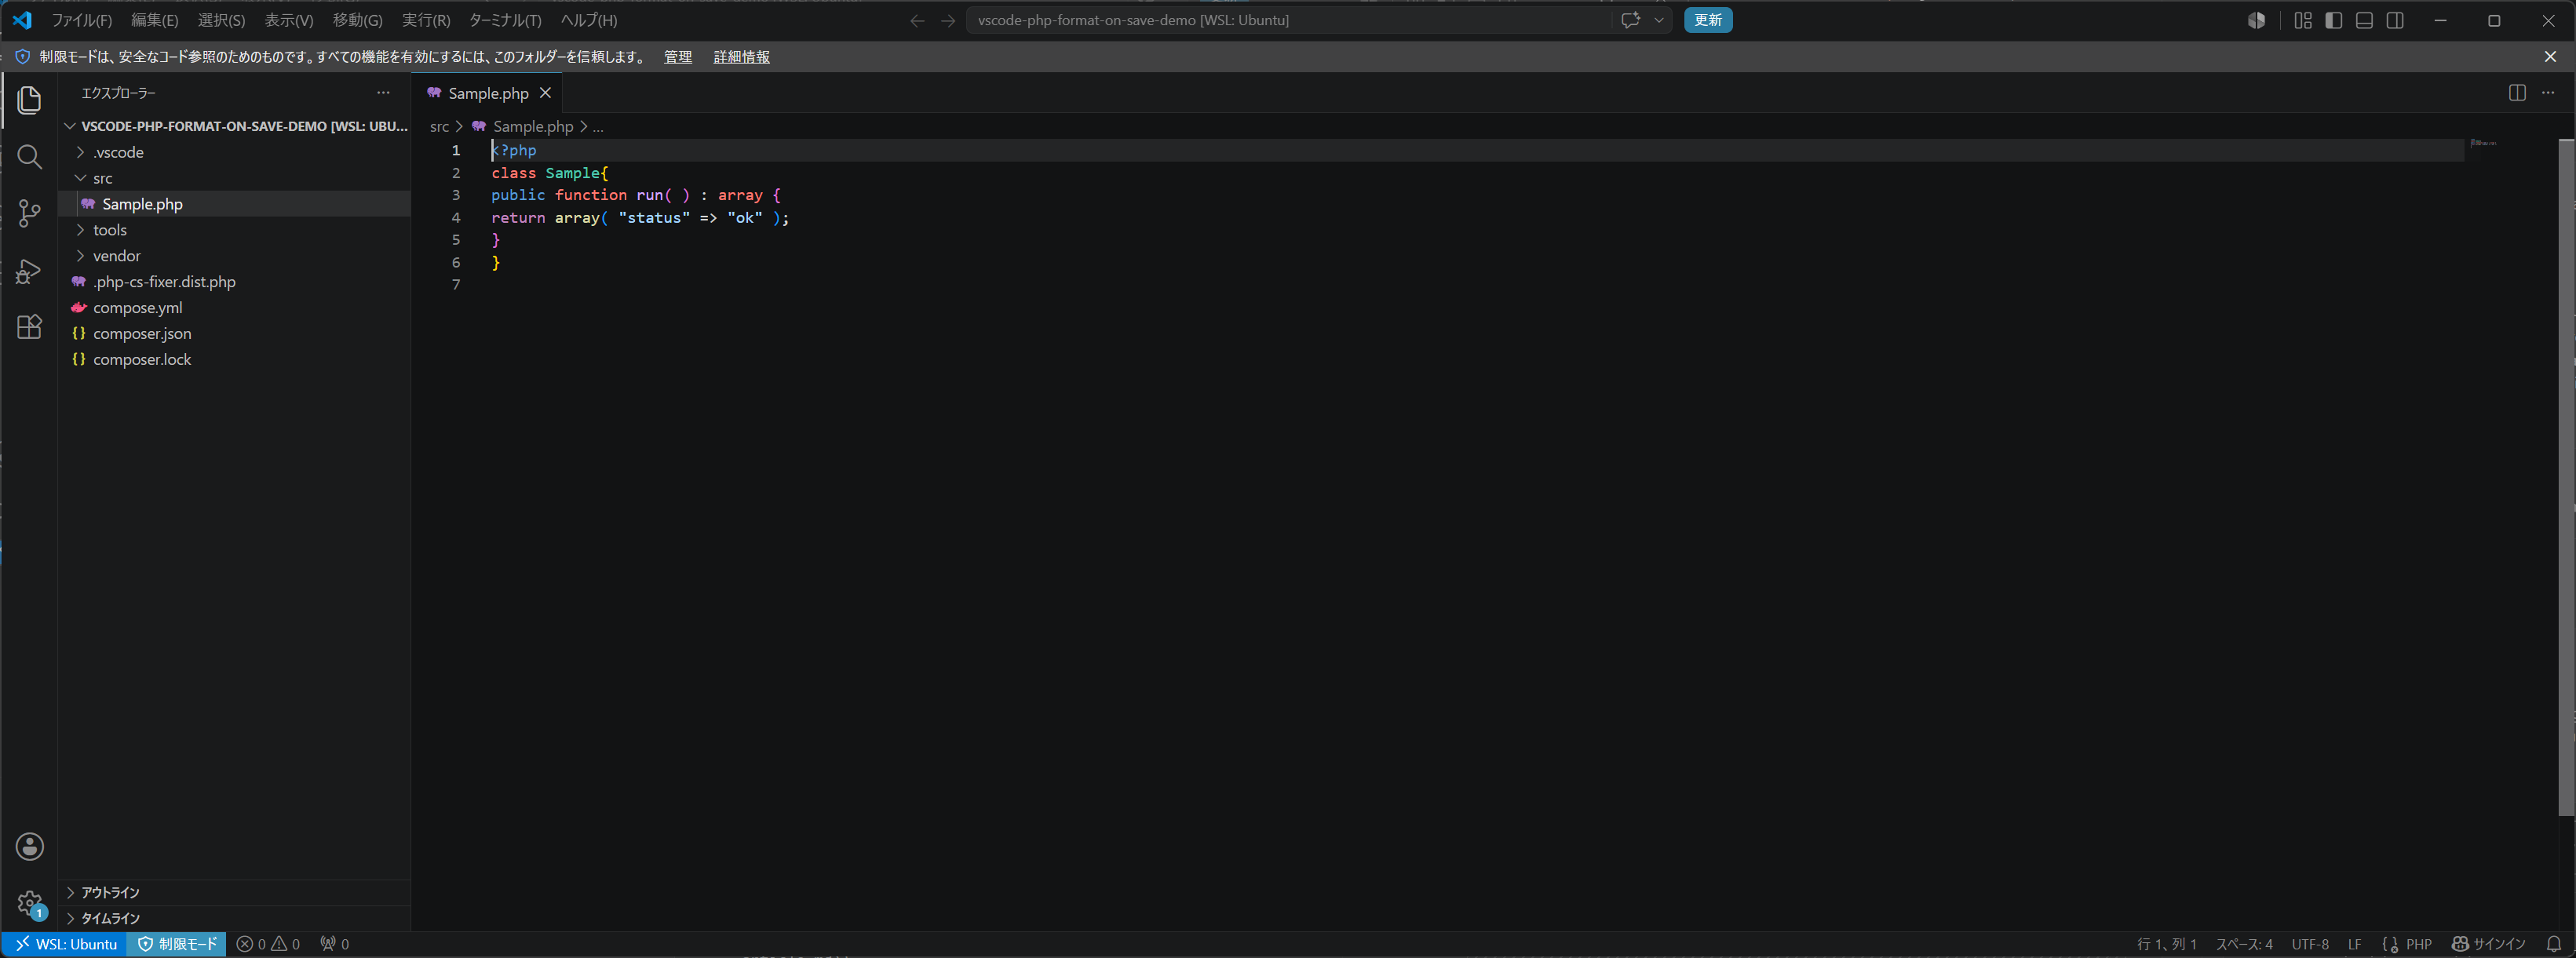
Task: Select the Sample.php editor tab
Action: (488, 93)
